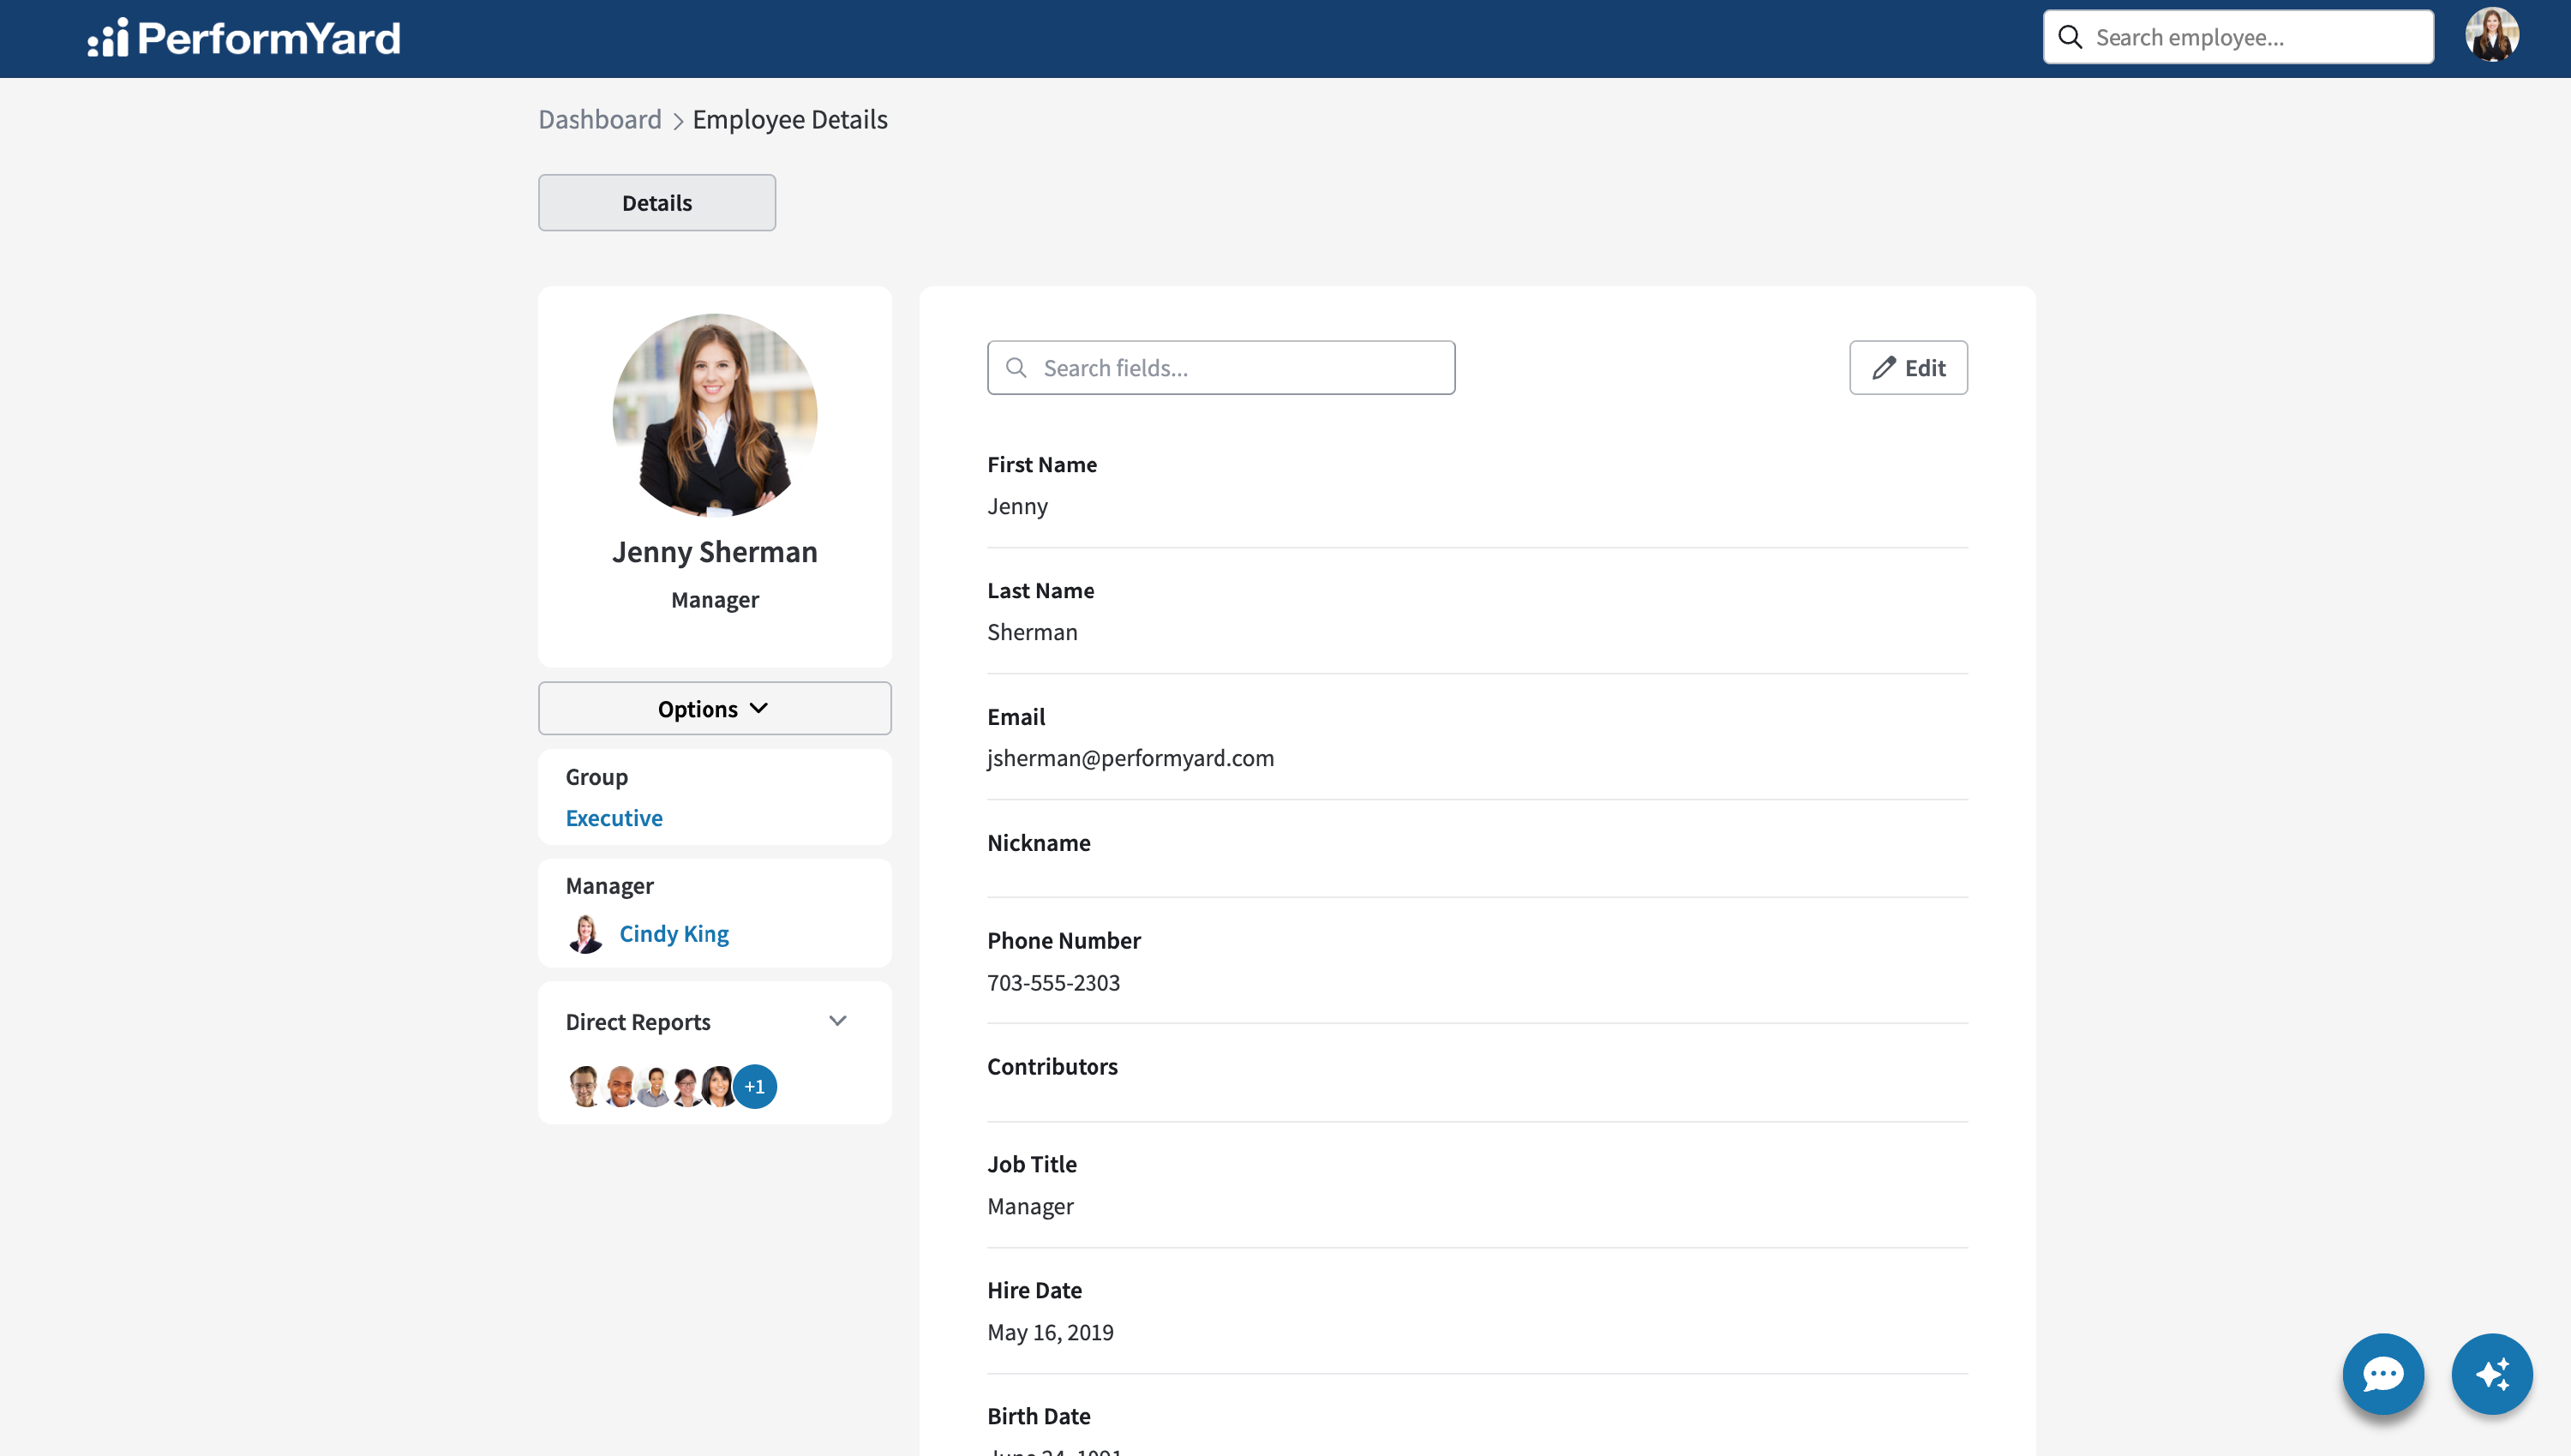This screenshot has width=2571, height=1456.
Task: Click hire date May 16, 2019
Action: coord(1051,1333)
